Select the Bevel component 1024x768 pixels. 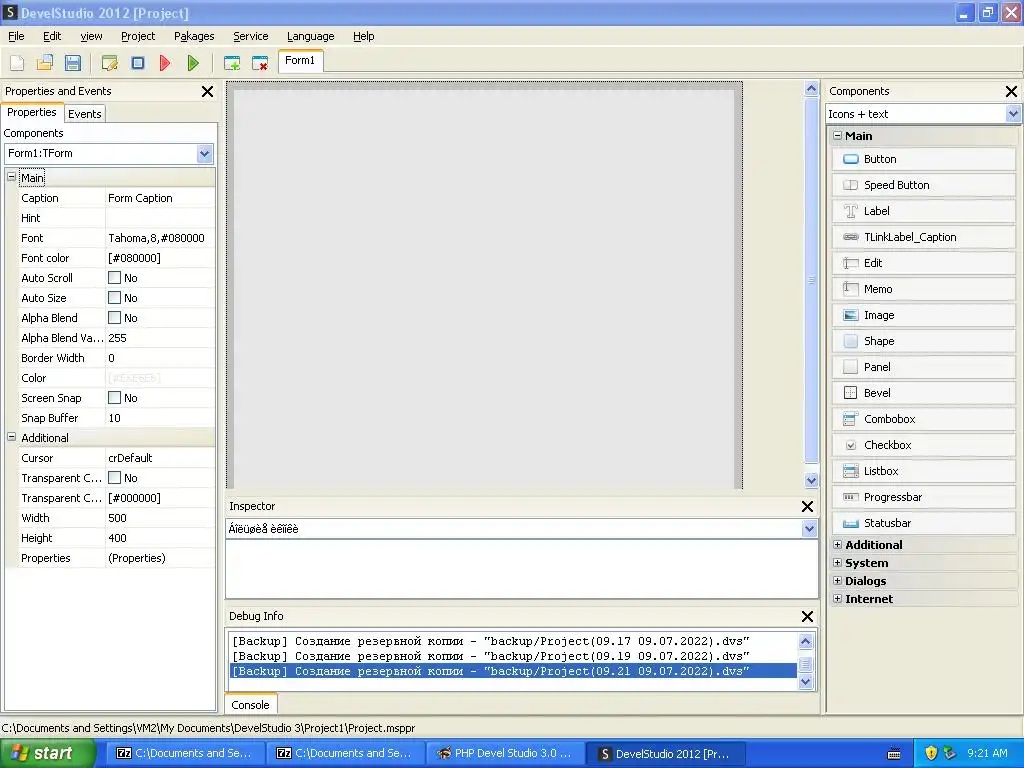click(x=923, y=393)
